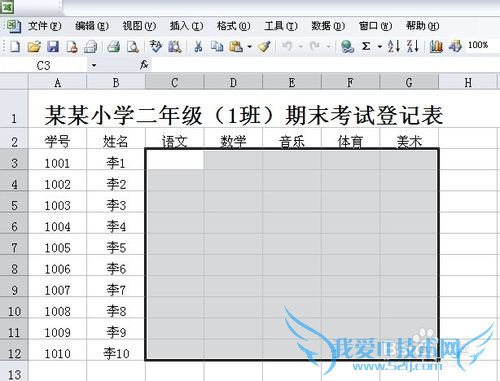Expand the Paste options dropdown arrow
The image size is (500, 381).
pos(249,47)
